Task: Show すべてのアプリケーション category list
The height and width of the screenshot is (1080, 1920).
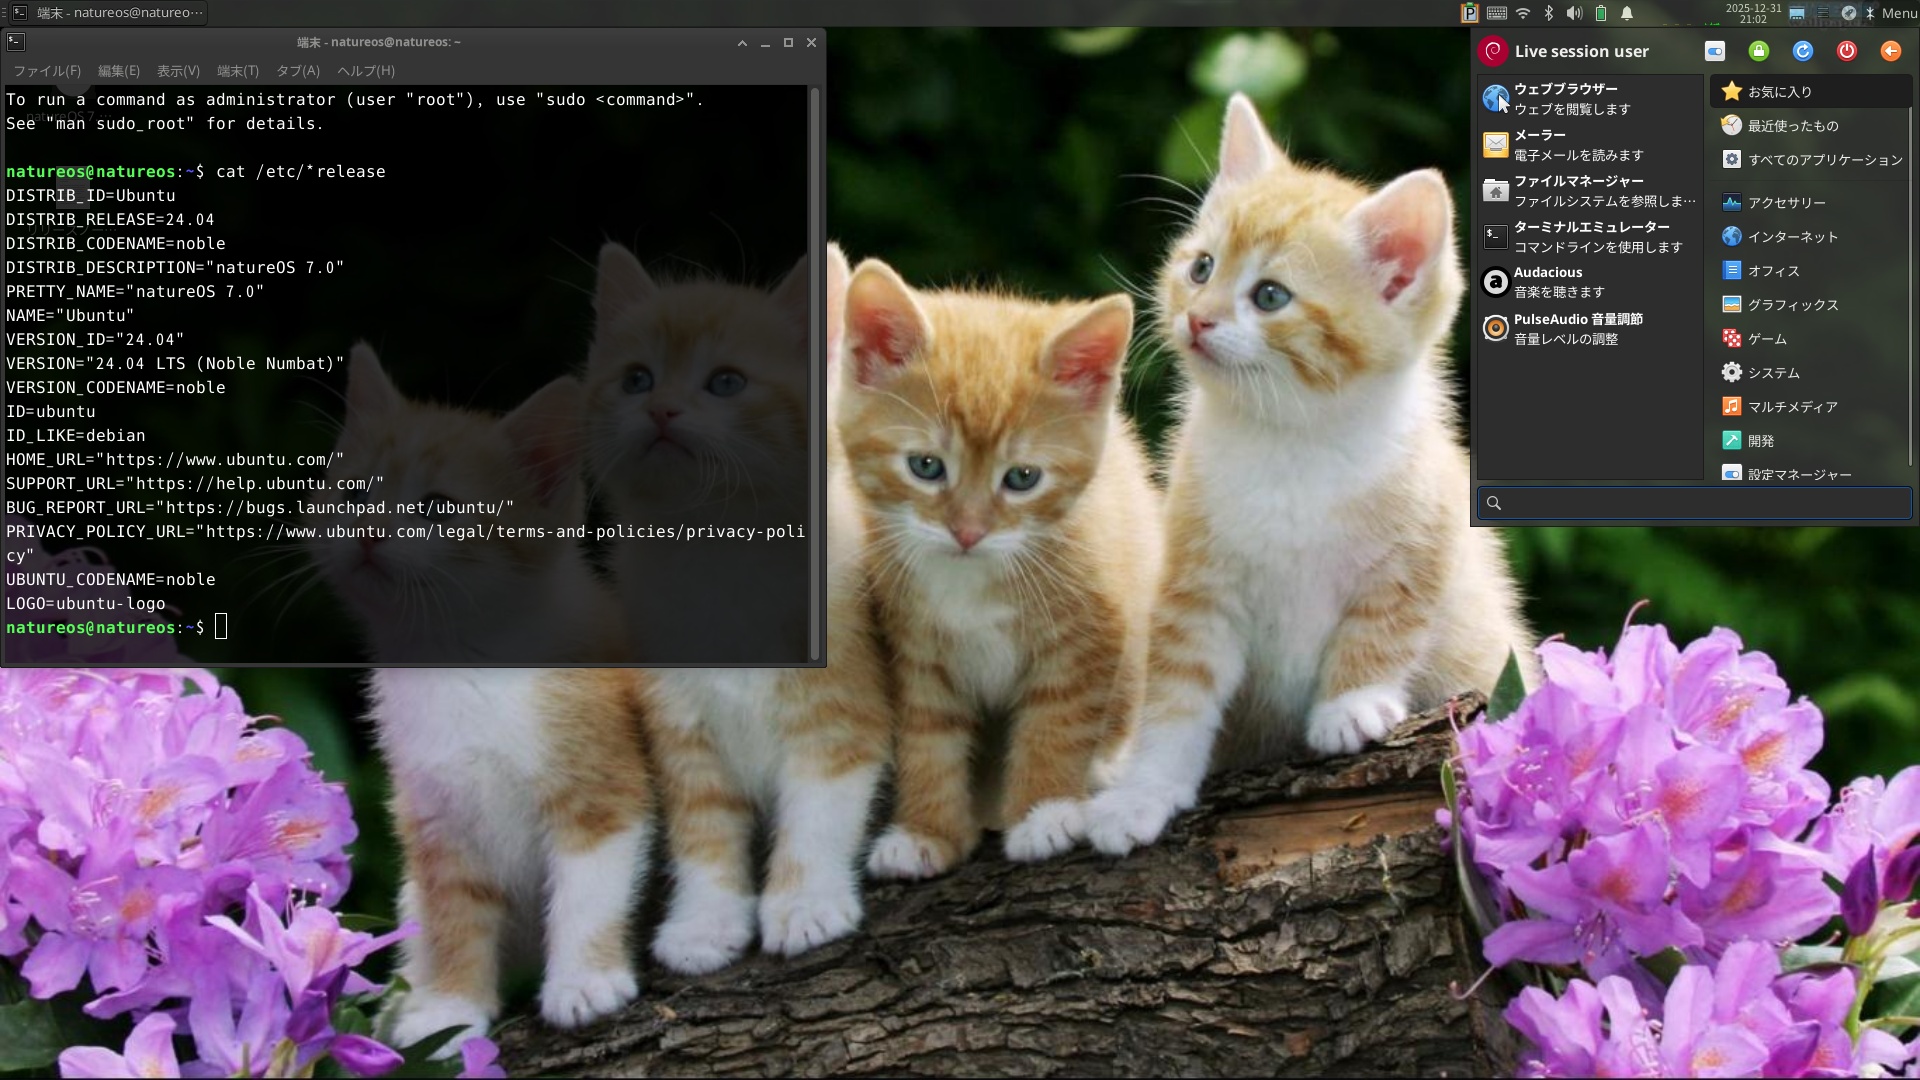Action: [1812, 160]
